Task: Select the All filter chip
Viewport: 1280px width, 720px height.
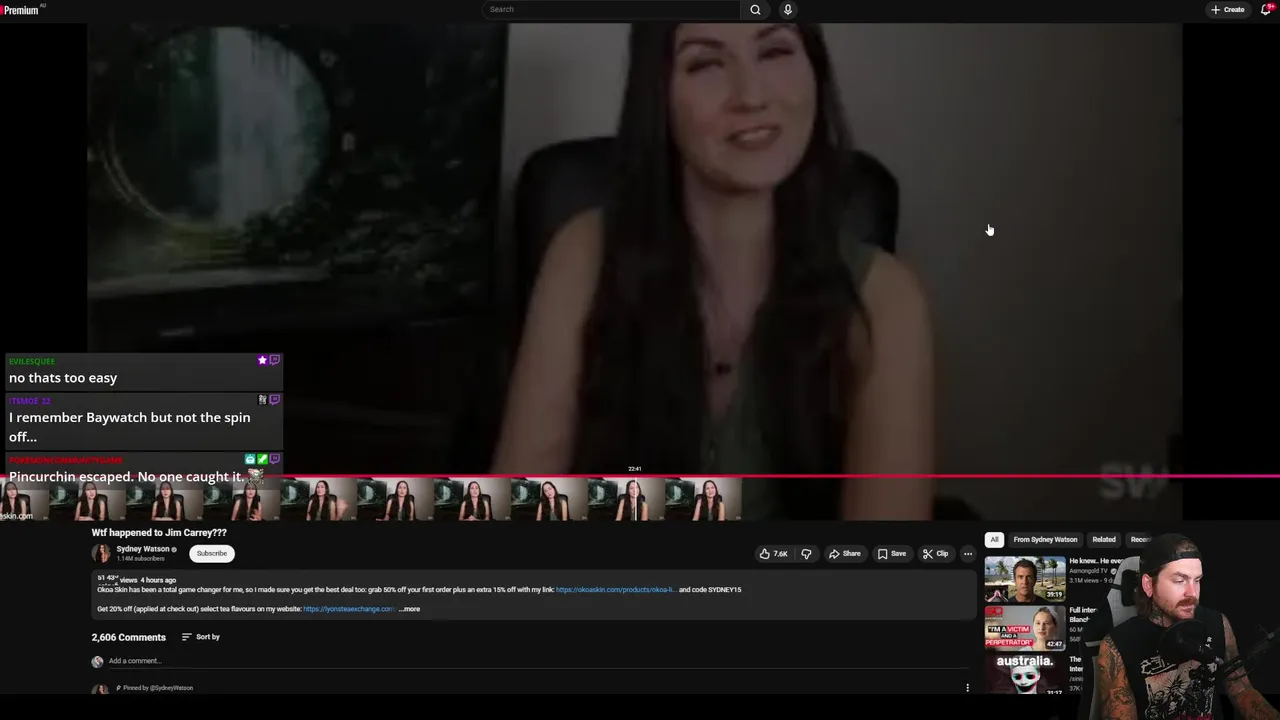Action: (x=994, y=540)
